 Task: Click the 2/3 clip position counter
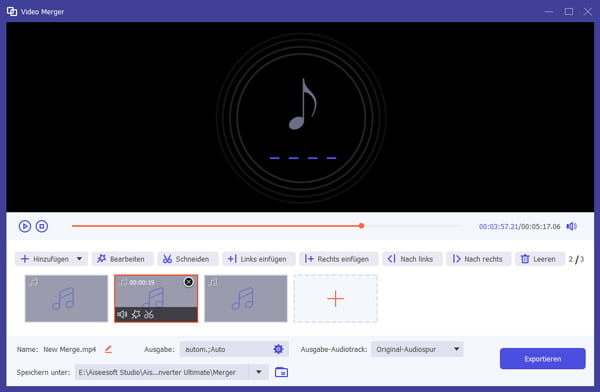576,259
